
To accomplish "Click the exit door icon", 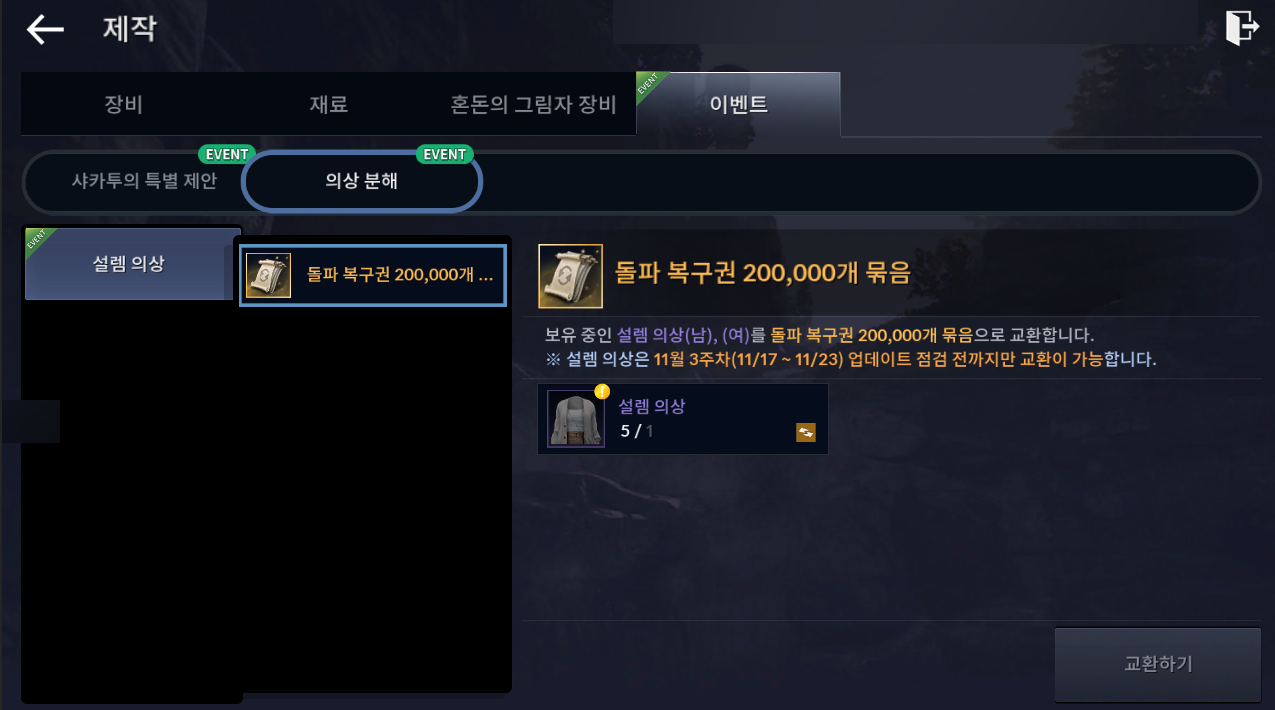I will pos(1241,28).
